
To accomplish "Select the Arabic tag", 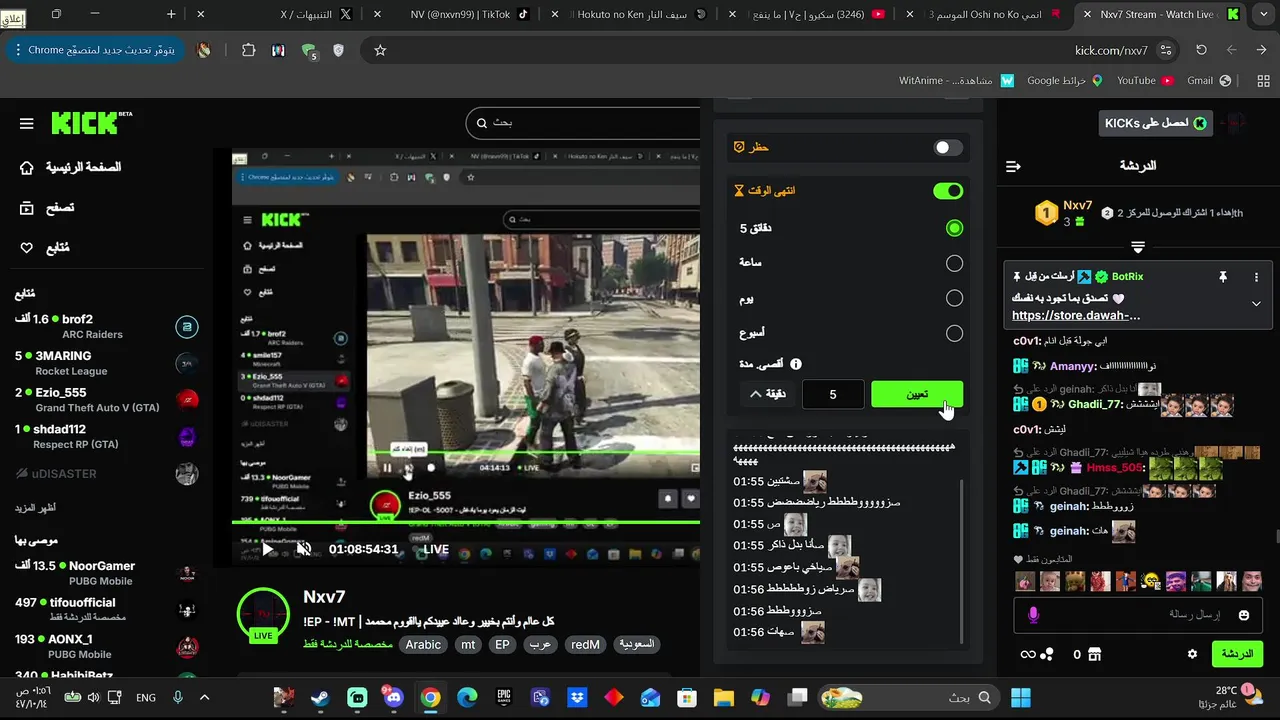I will 423,645.
